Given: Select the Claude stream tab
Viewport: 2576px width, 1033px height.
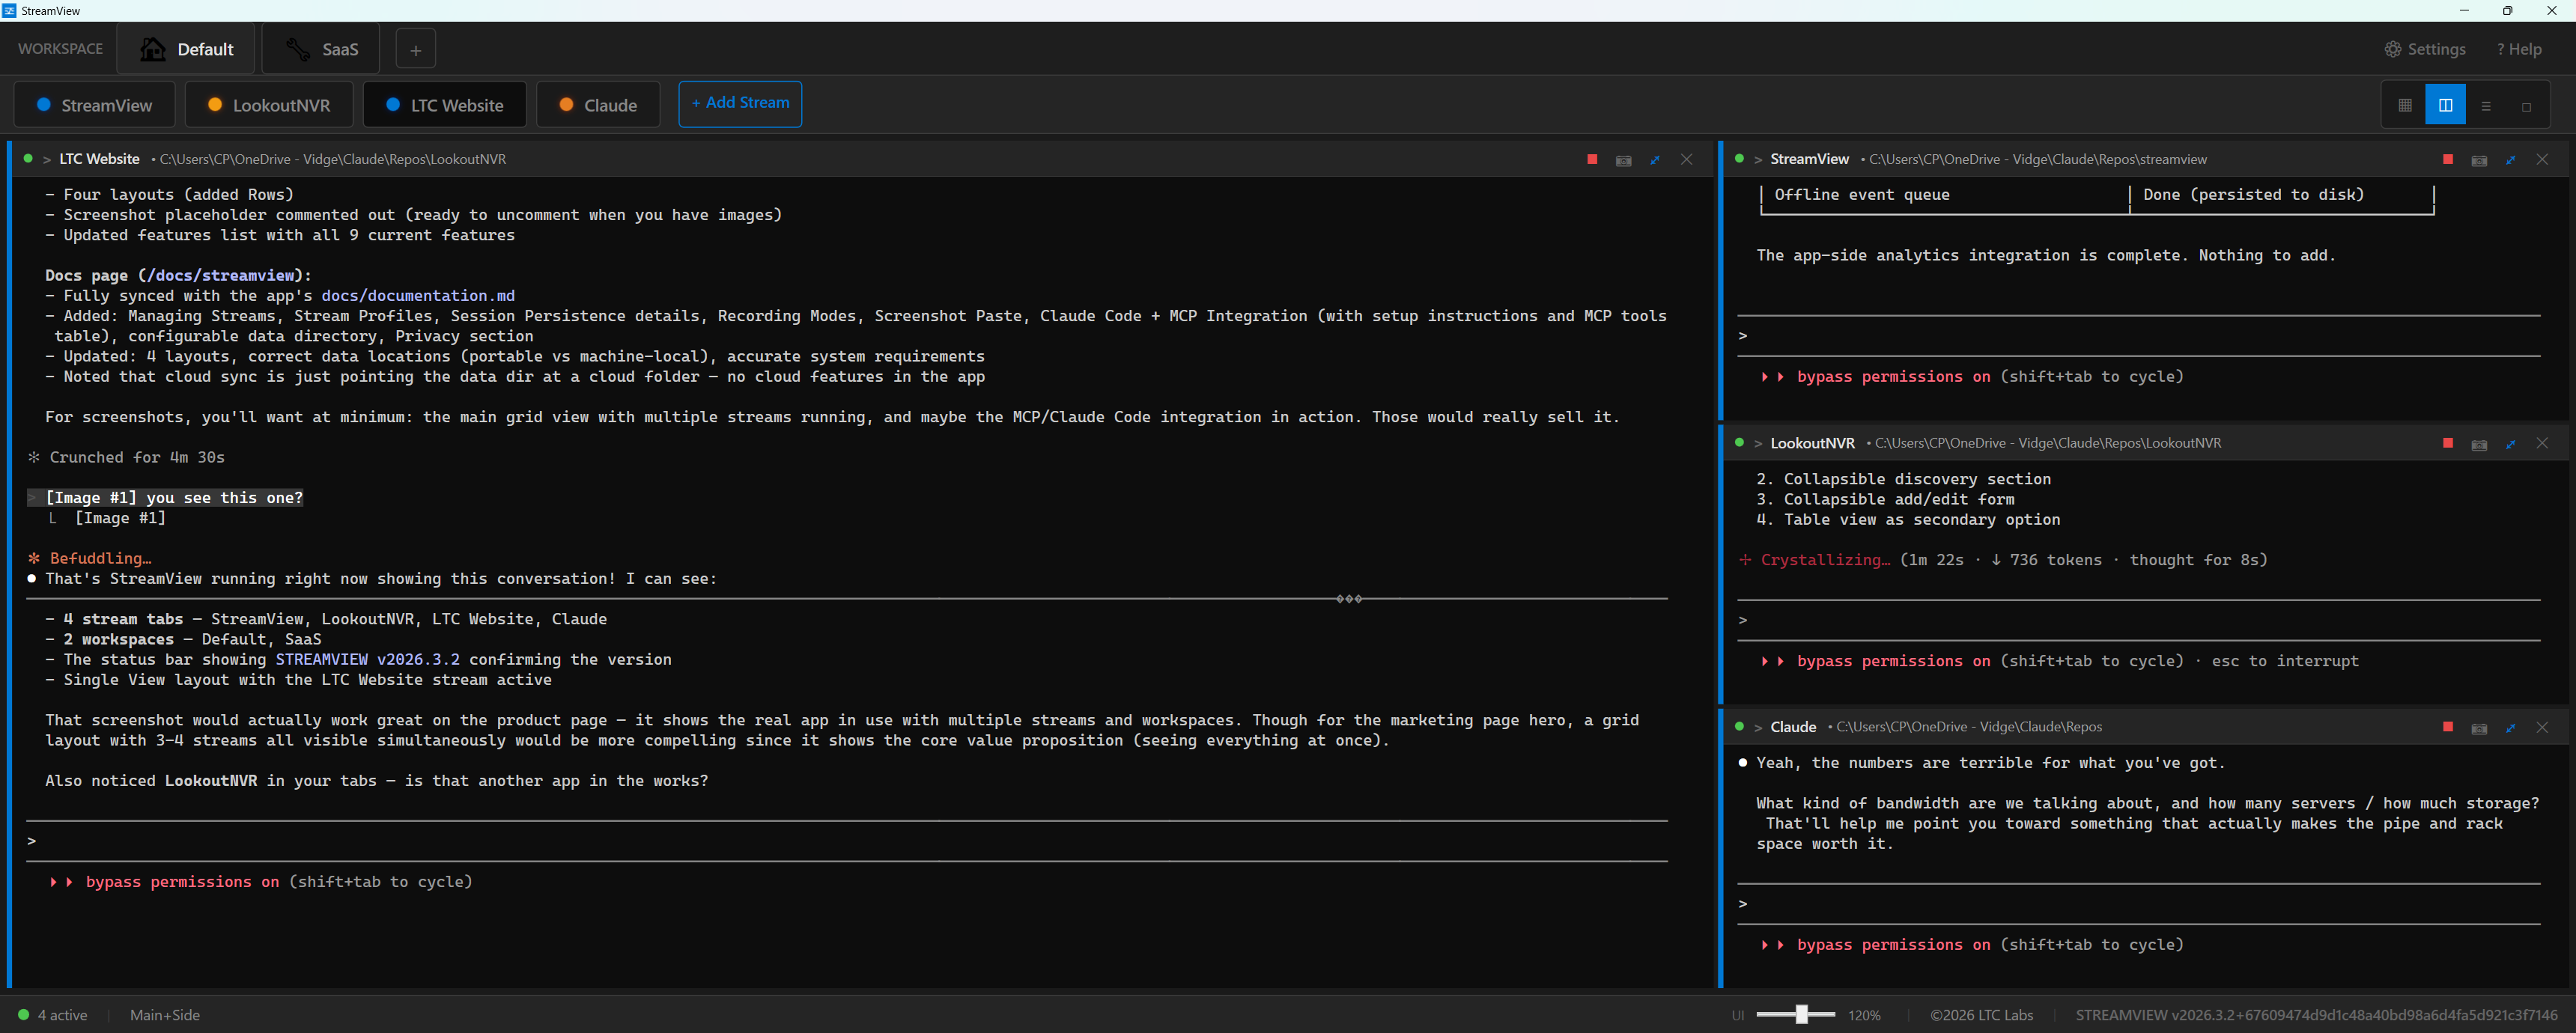Looking at the screenshot, I should point(598,105).
